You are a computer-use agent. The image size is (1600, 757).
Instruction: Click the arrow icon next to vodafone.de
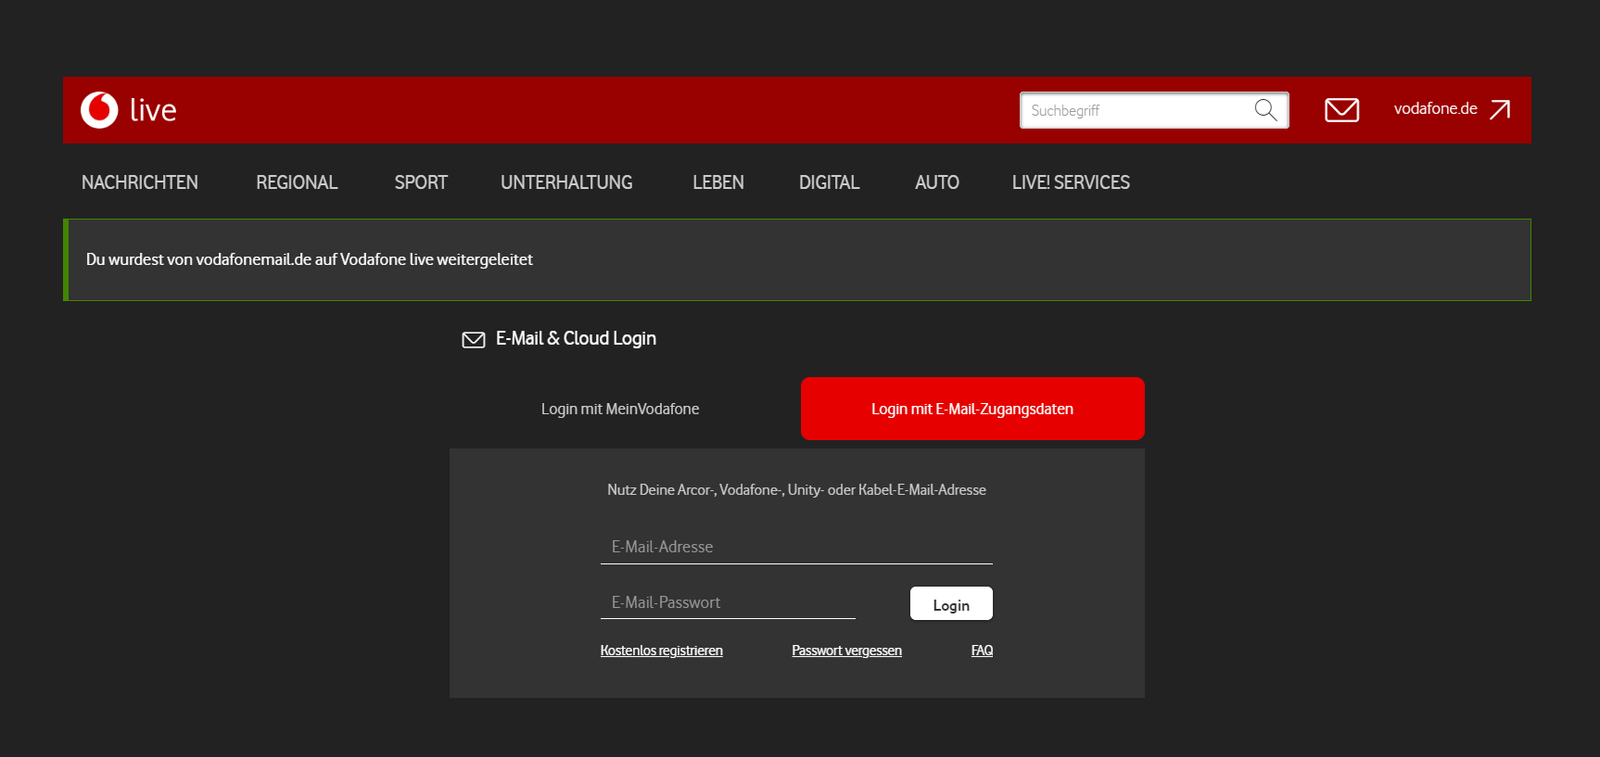[x=1500, y=110]
